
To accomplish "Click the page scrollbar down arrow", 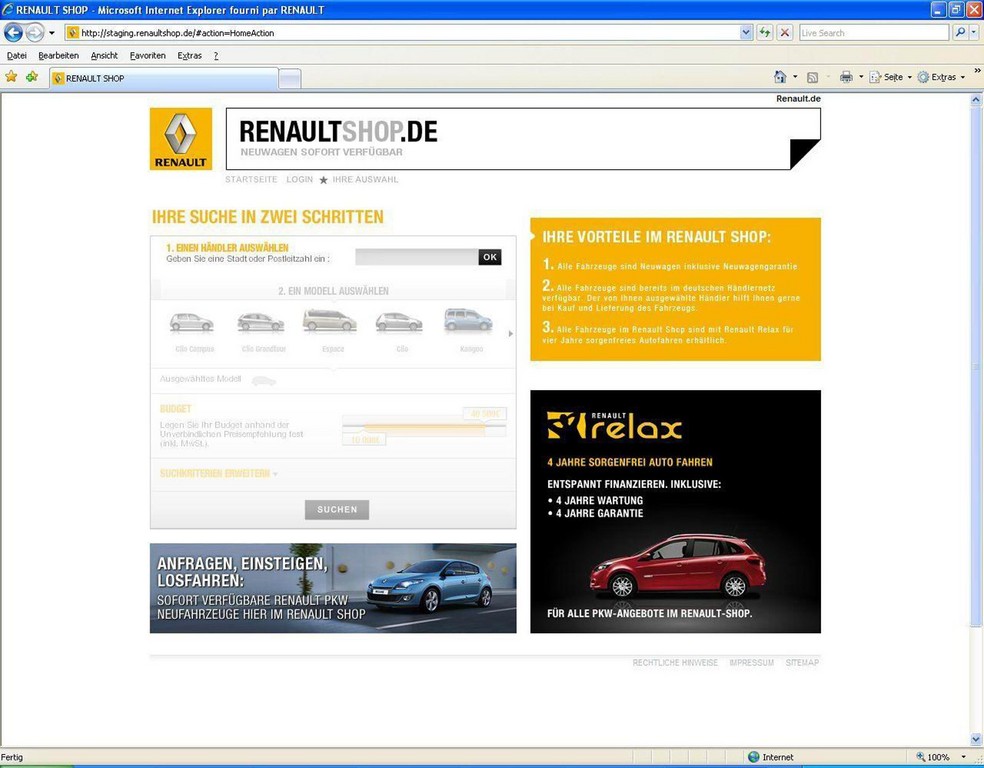I will point(976,739).
